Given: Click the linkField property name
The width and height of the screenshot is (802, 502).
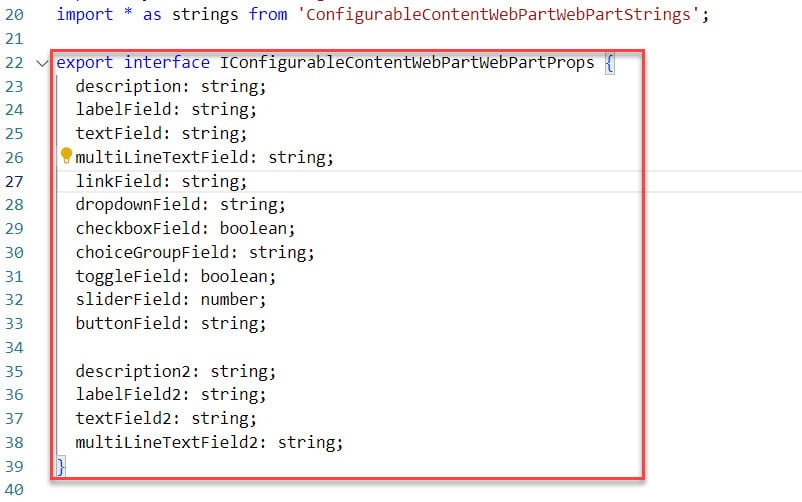Looking at the screenshot, I should (x=119, y=181).
